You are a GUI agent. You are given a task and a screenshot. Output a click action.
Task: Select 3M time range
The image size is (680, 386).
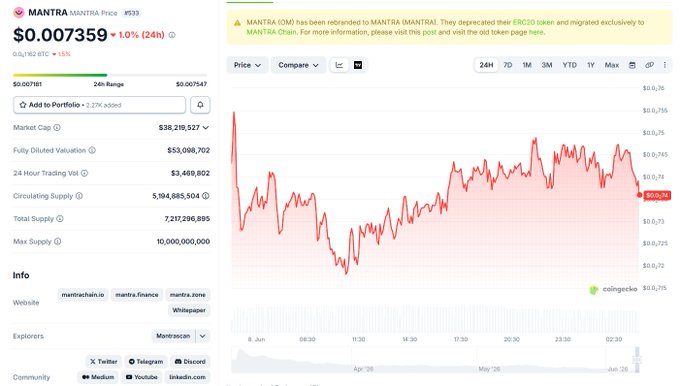(547, 65)
